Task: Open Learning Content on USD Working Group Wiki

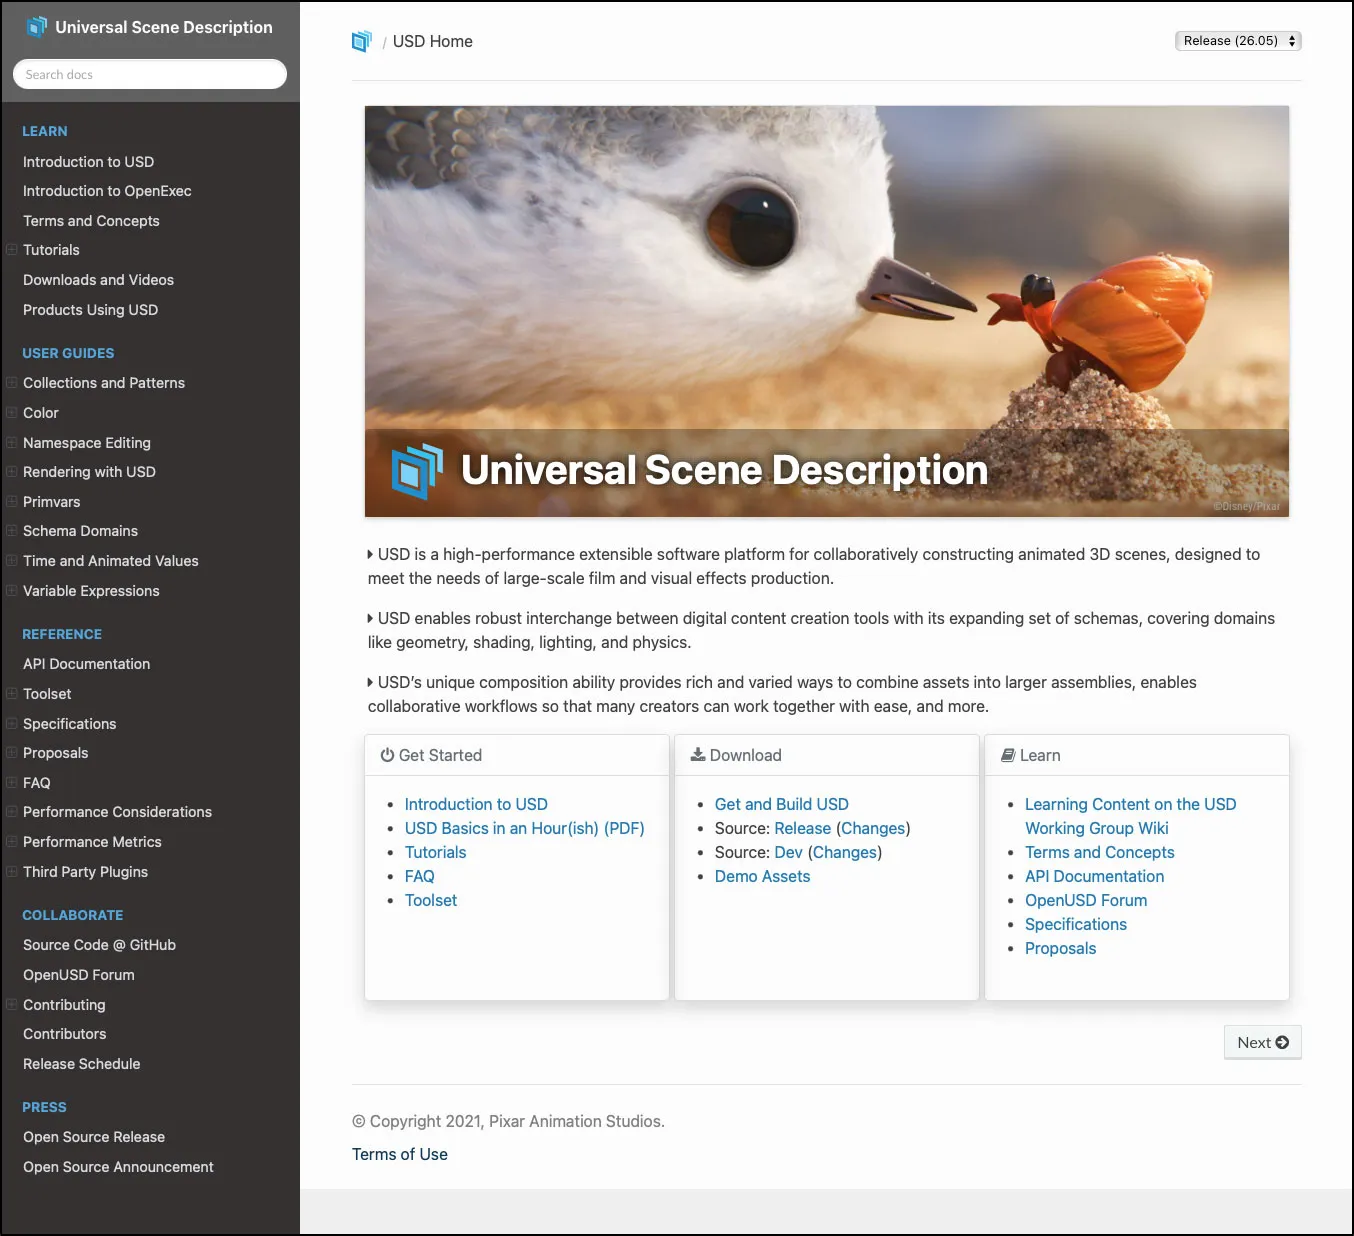Action: tap(1130, 816)
